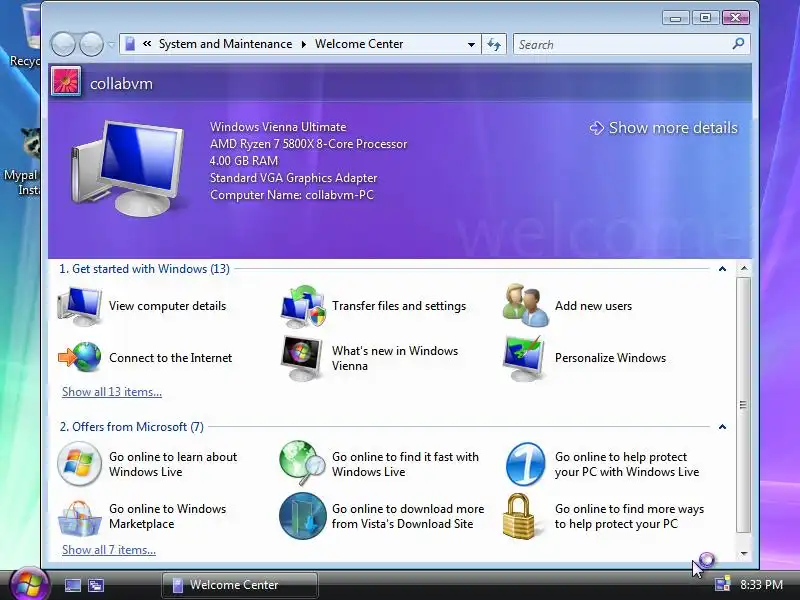
Task: Click the Forward navigation button
Action: pyautogui.click(x=92, y=44)
